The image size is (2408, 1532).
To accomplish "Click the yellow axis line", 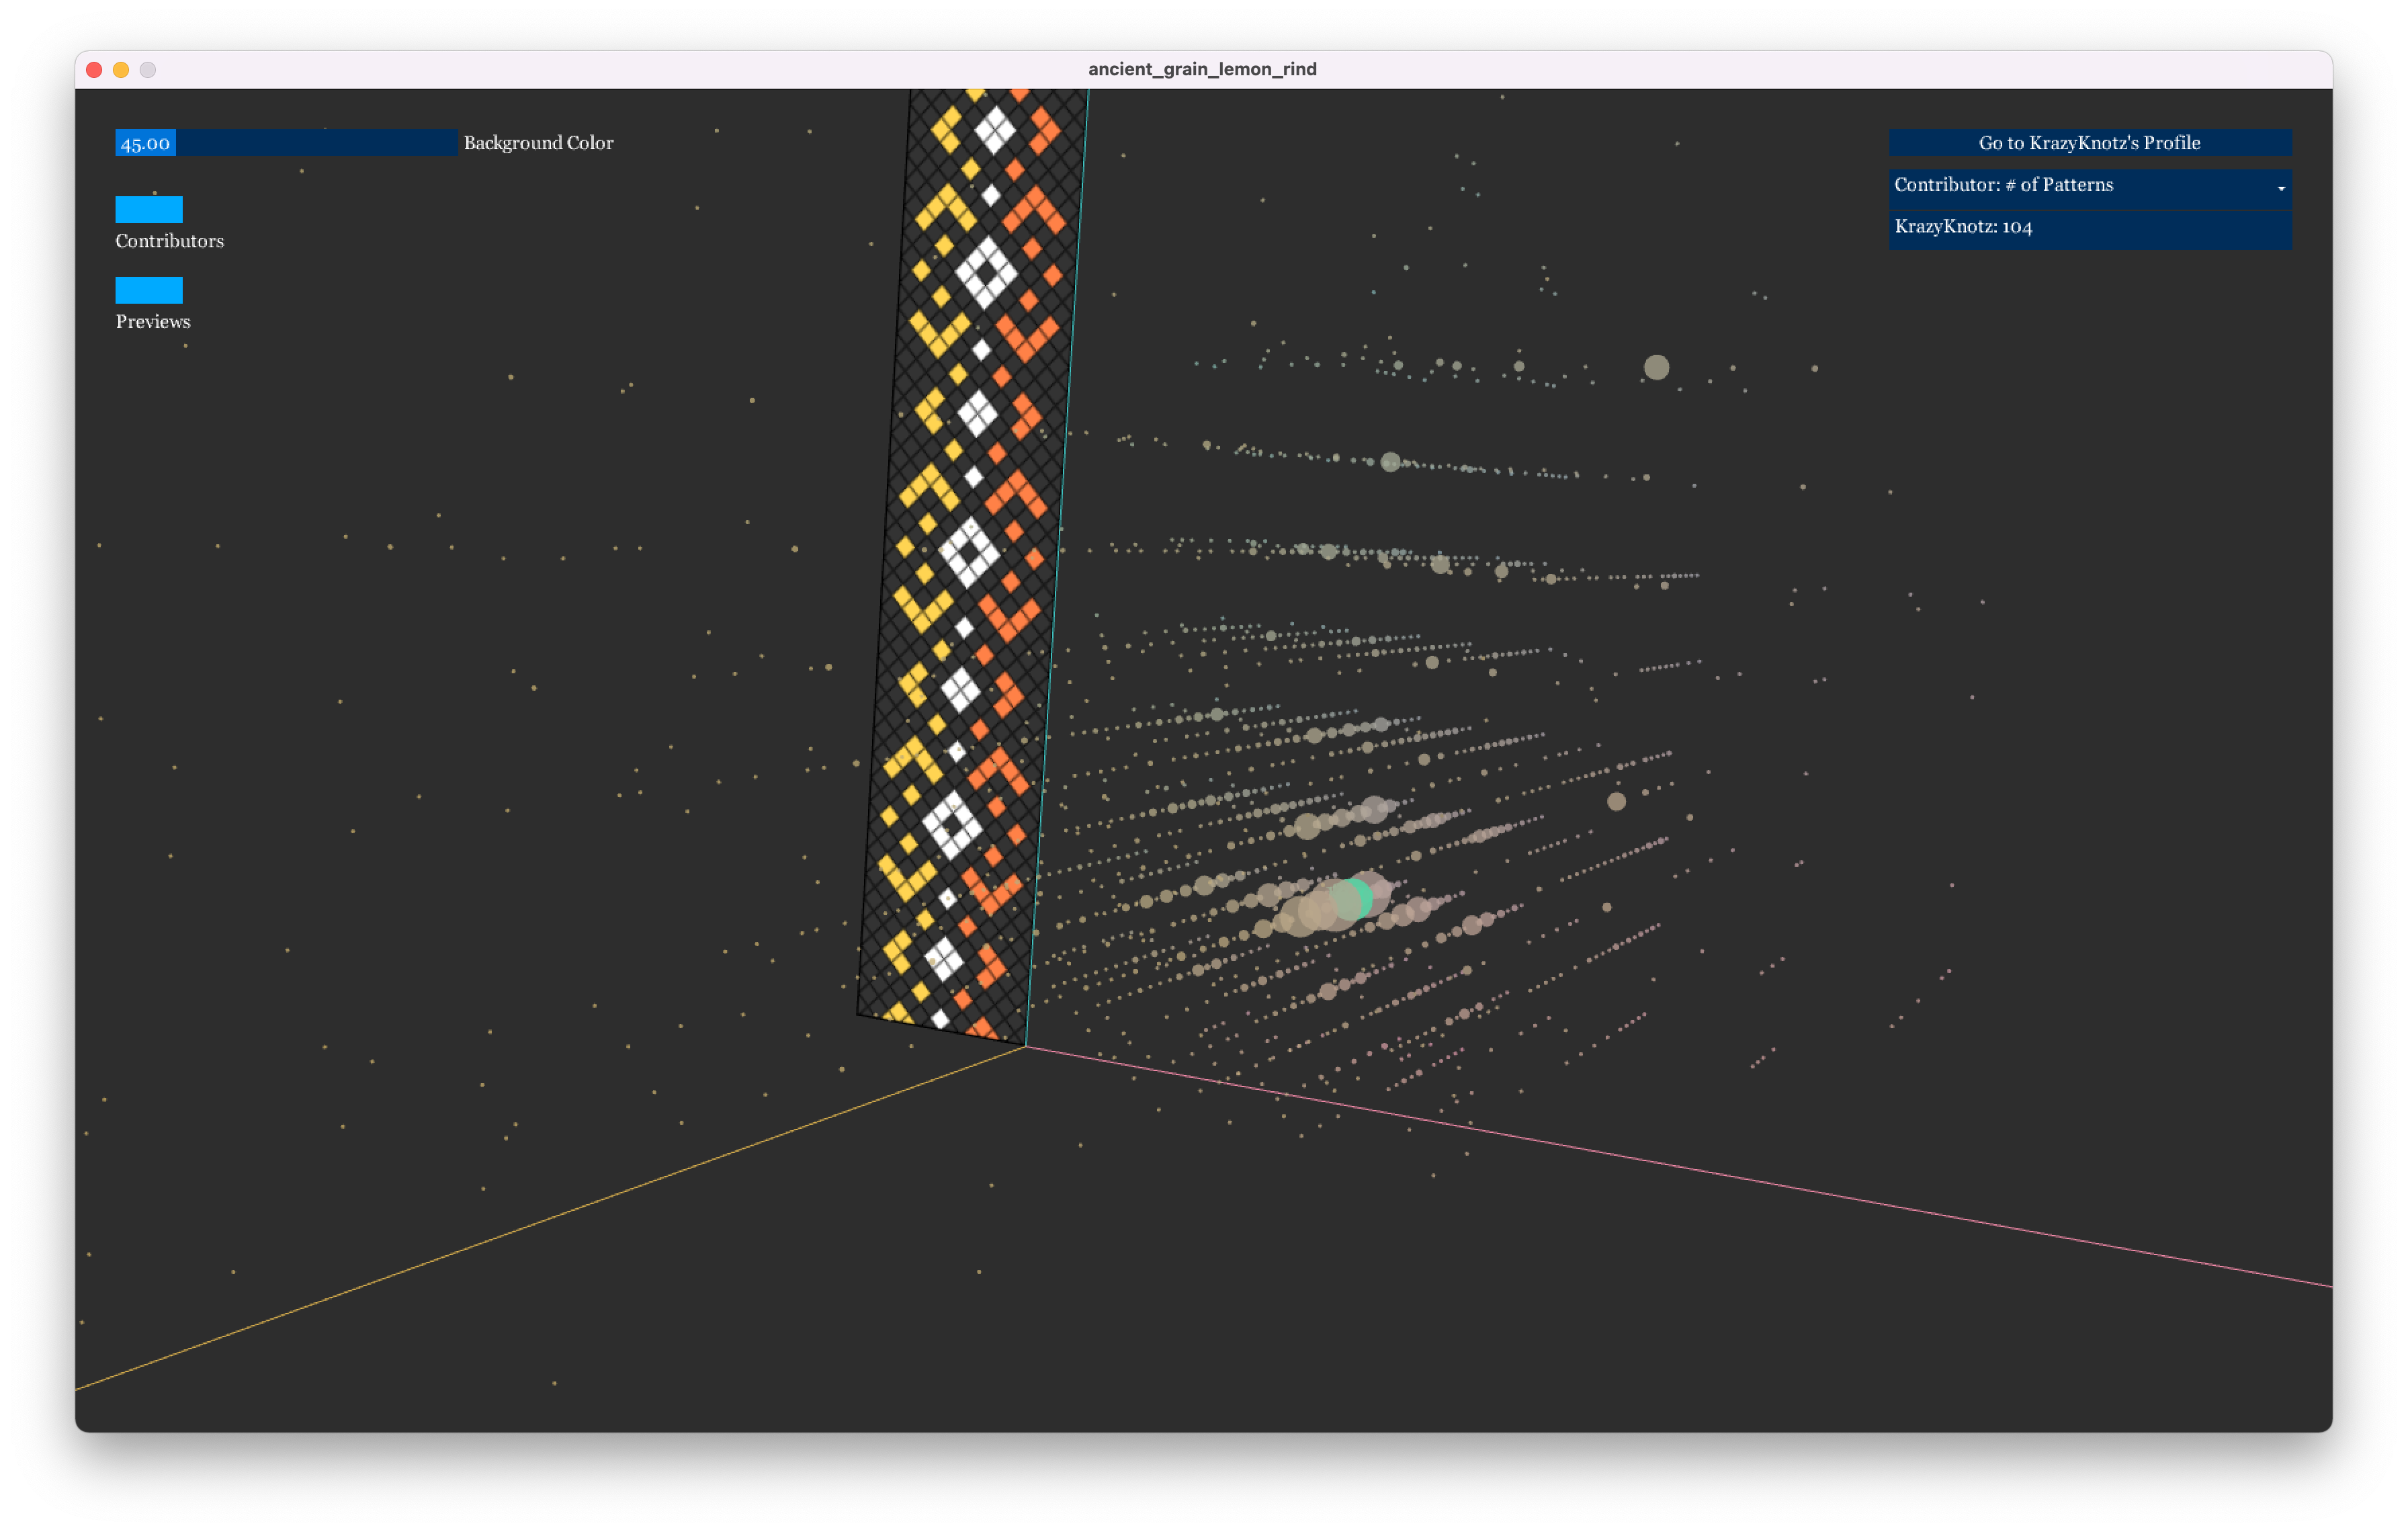I will [550, 1217].
